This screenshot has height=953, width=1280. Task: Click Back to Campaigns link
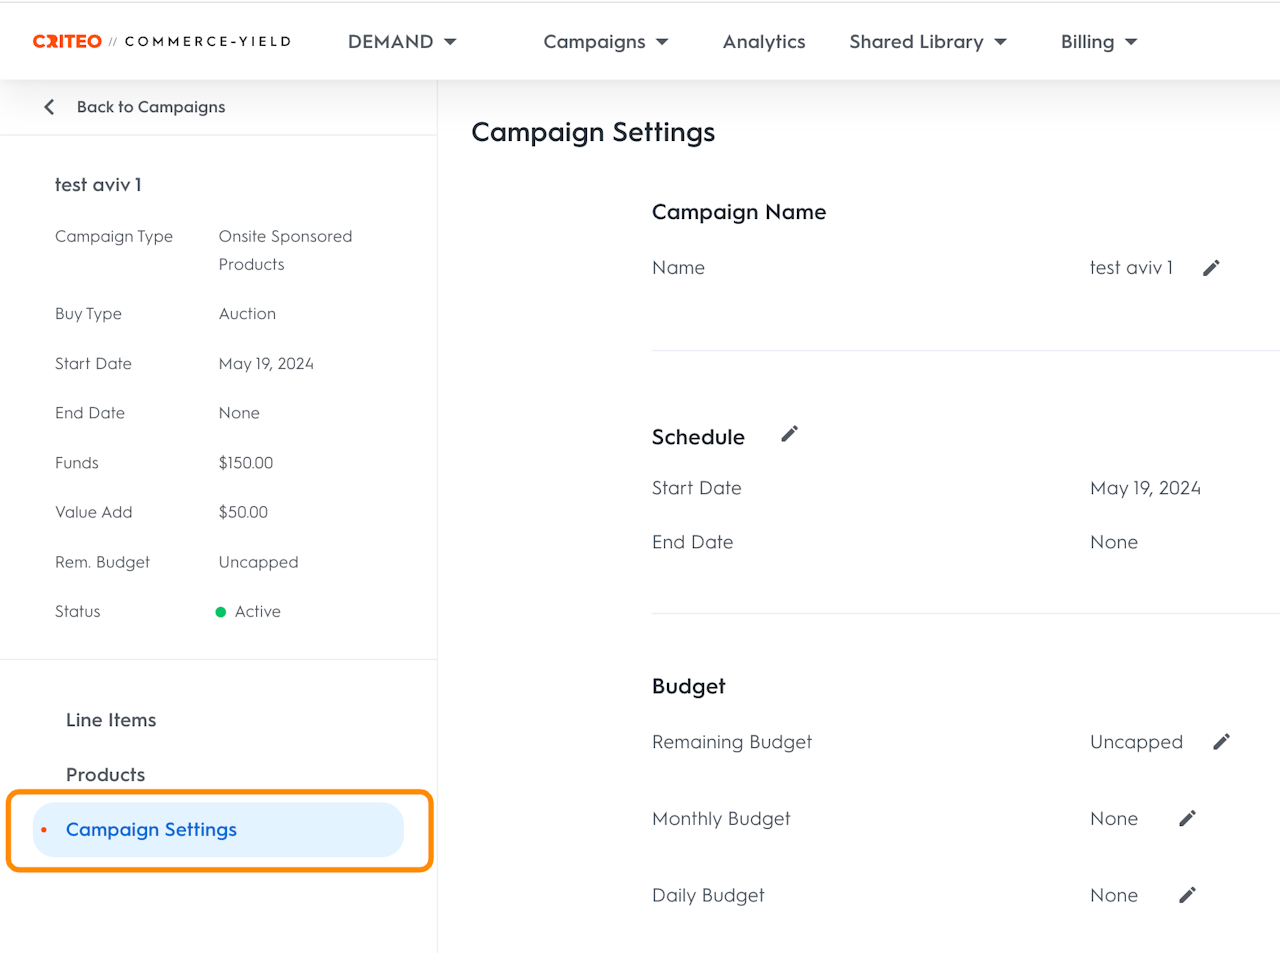[x=151, y=107]
